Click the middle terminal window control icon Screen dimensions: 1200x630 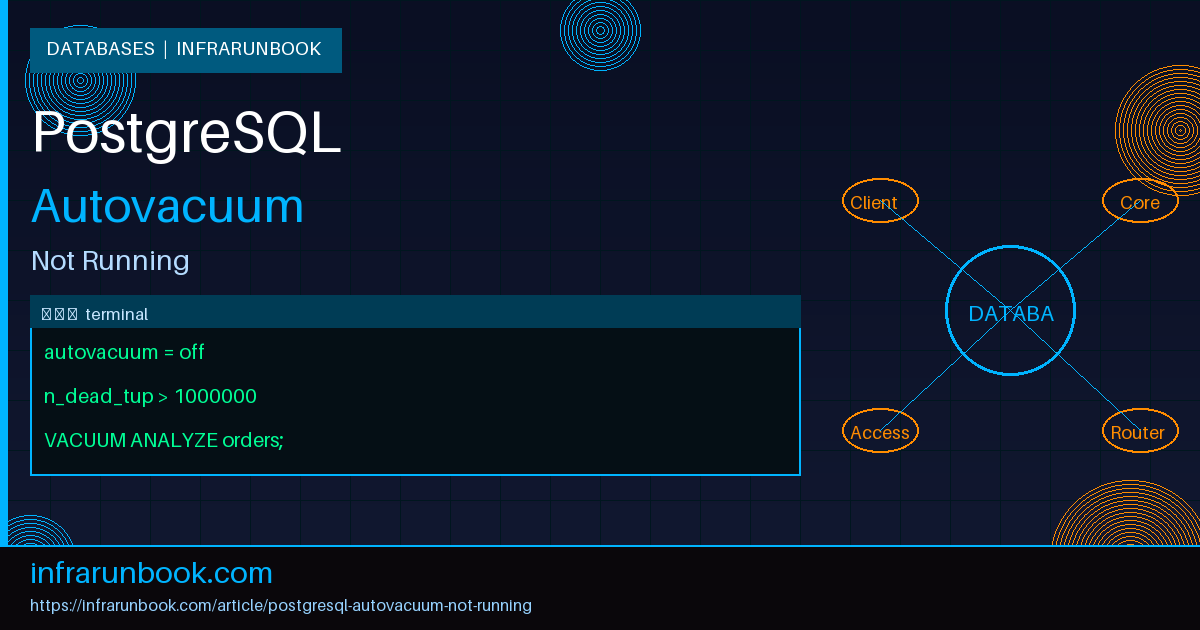60,313
